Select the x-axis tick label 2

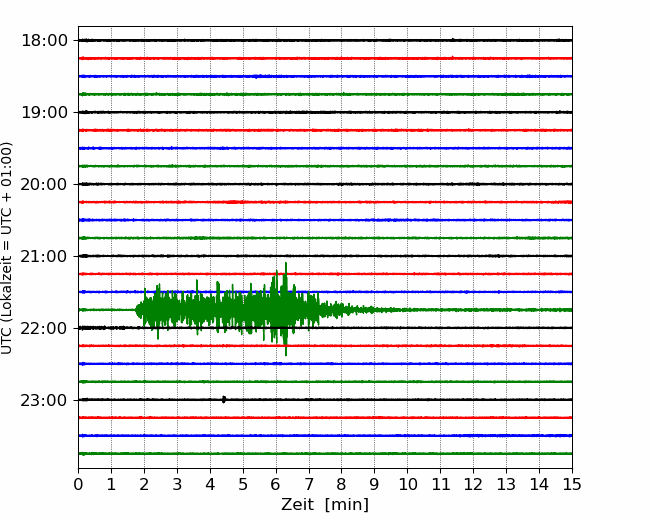point(144,484)
